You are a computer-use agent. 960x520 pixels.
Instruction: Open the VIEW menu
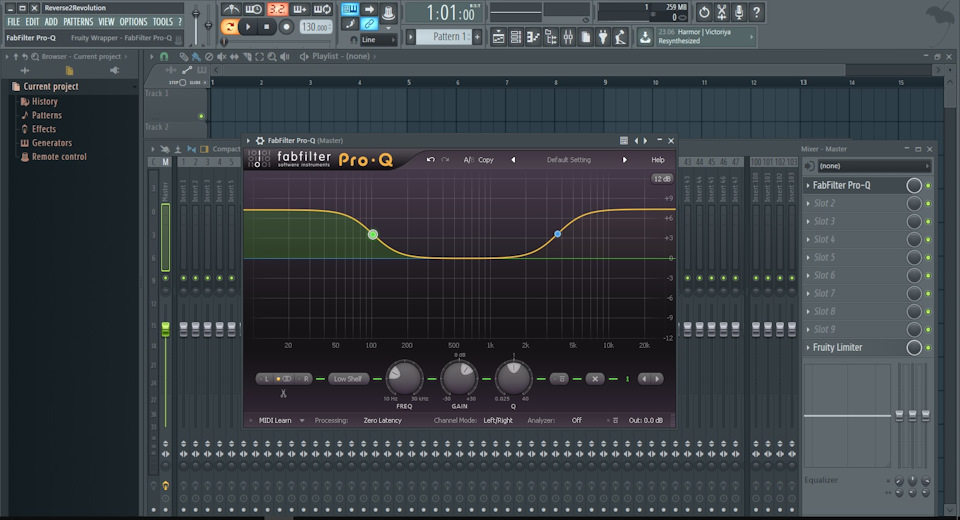pos(106,21)
